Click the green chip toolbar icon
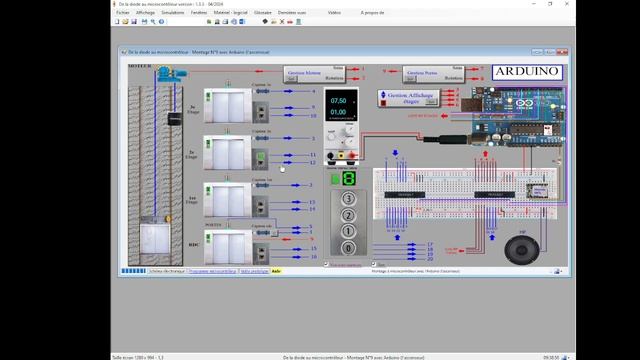This screenshot has width=640, height=360. click(x=209, y=22)
